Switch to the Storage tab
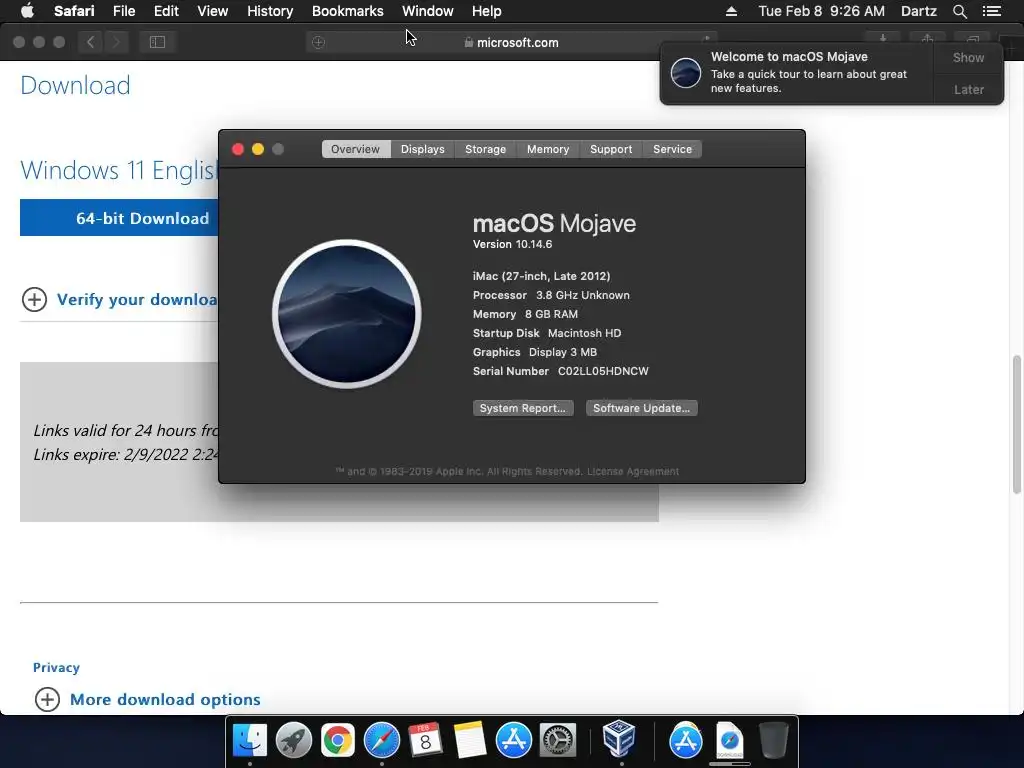 485,149
